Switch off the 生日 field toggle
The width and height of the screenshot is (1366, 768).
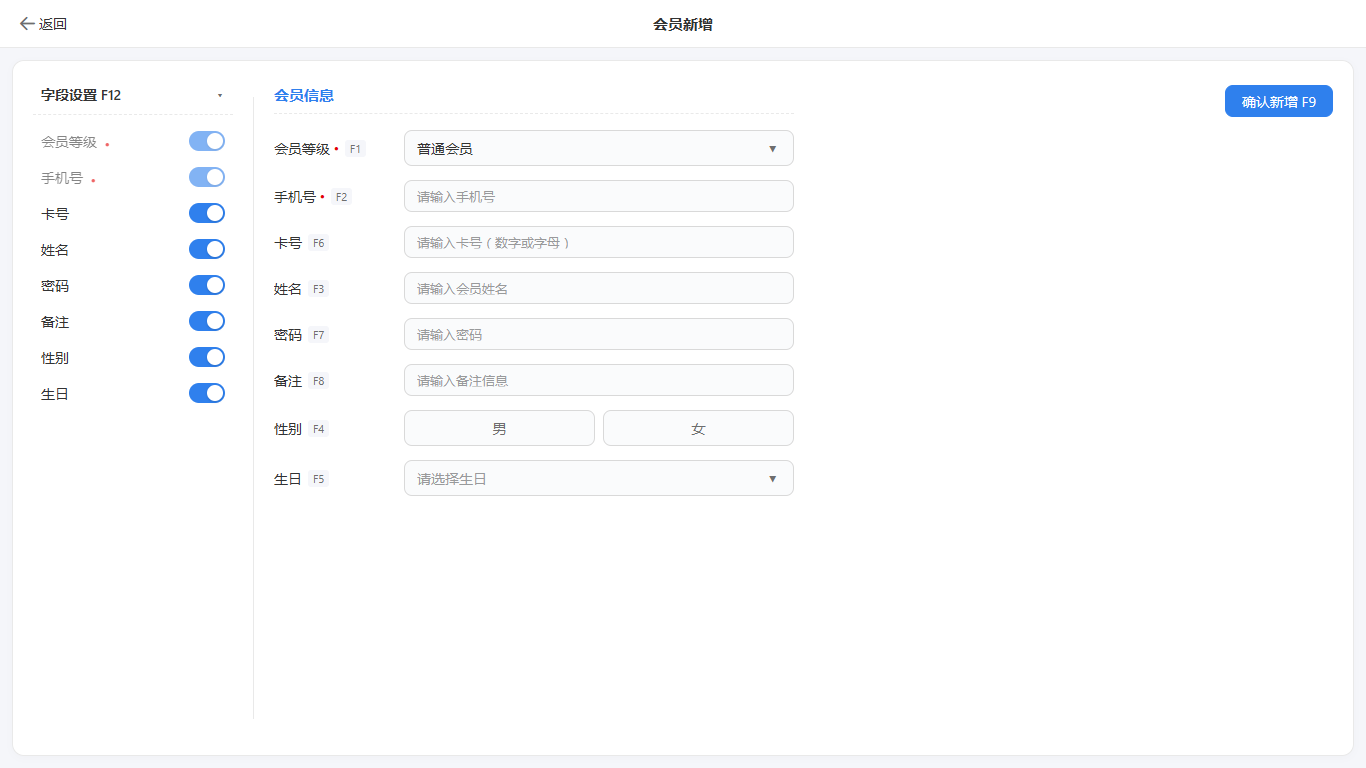point(207,393)
